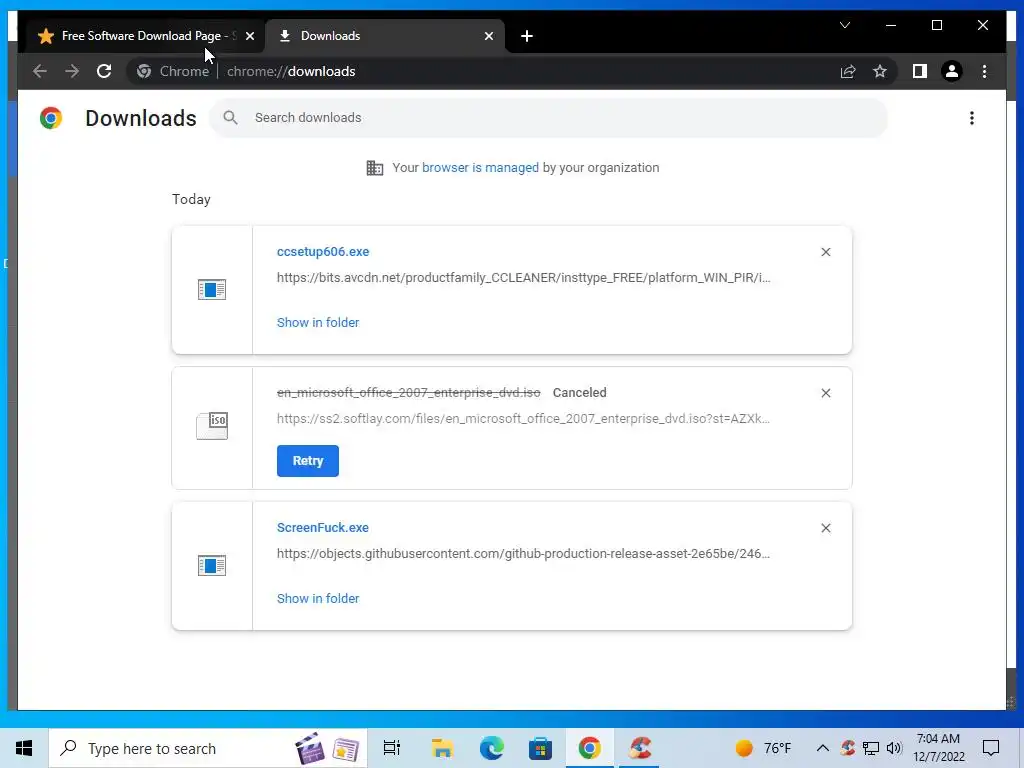This screenshot has width=1024, height=768.
Task: Expand hidden system tray icons
Action: (x=823, y=748)
